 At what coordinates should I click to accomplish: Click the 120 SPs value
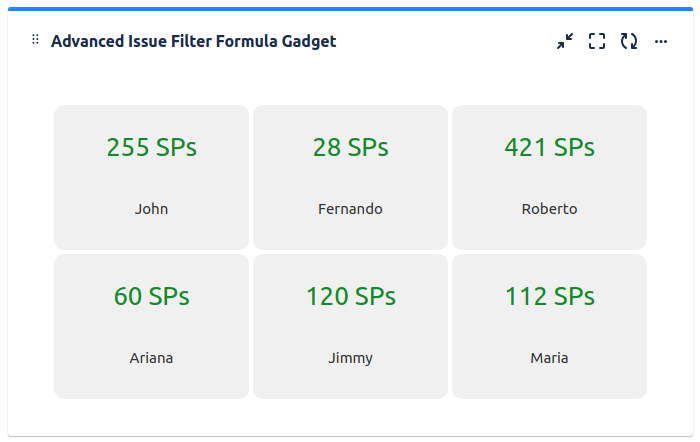point(350,296)
